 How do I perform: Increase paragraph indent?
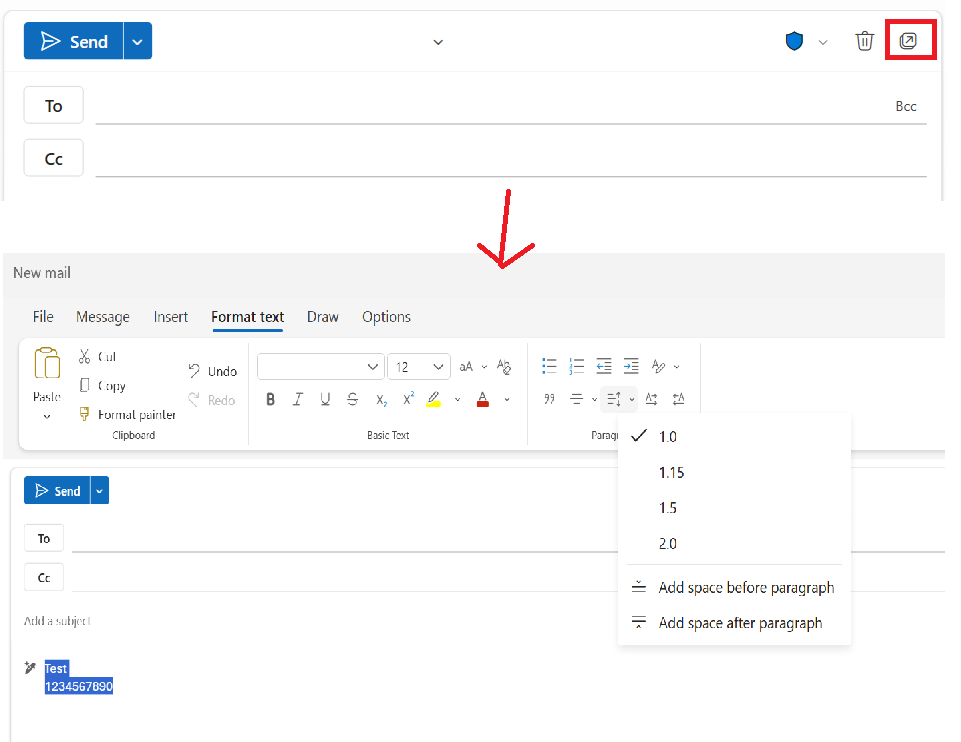tap(631, 366)
